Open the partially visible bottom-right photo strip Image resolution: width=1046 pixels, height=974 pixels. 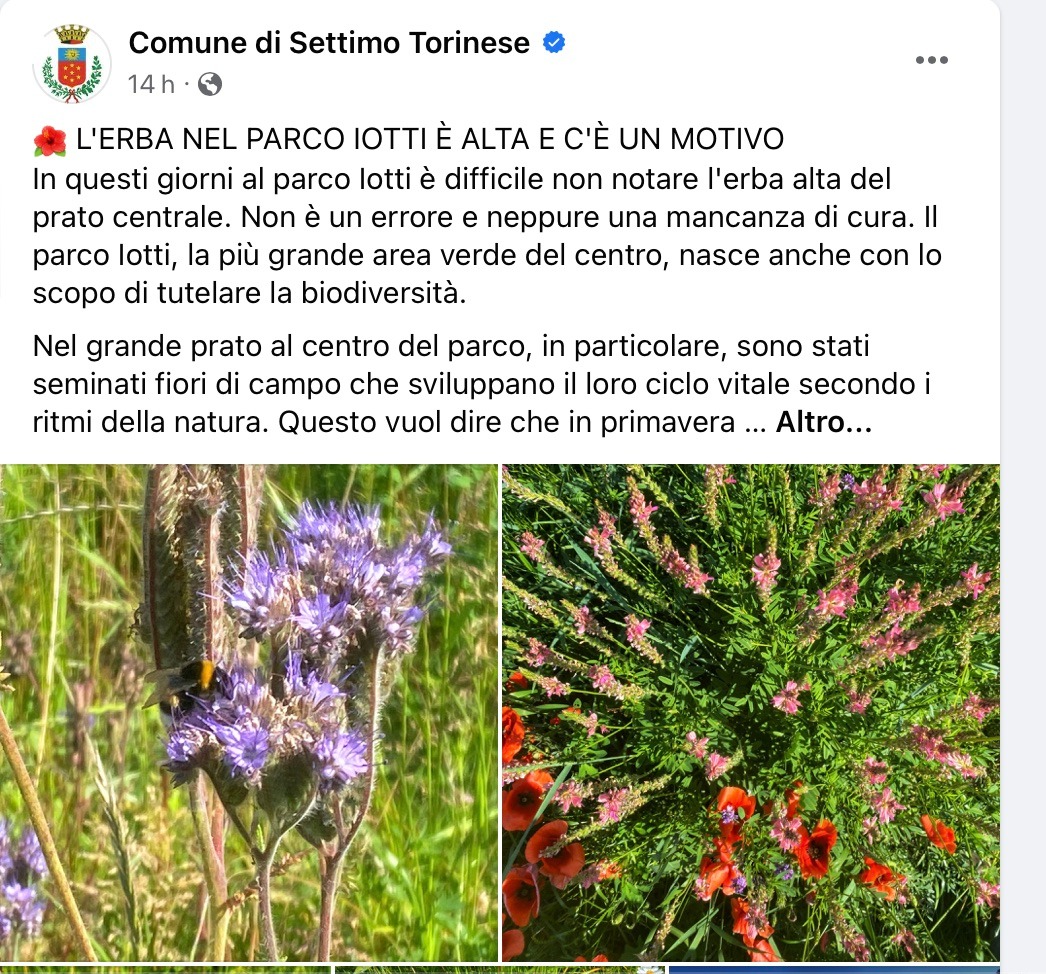[x=834, y=969]
